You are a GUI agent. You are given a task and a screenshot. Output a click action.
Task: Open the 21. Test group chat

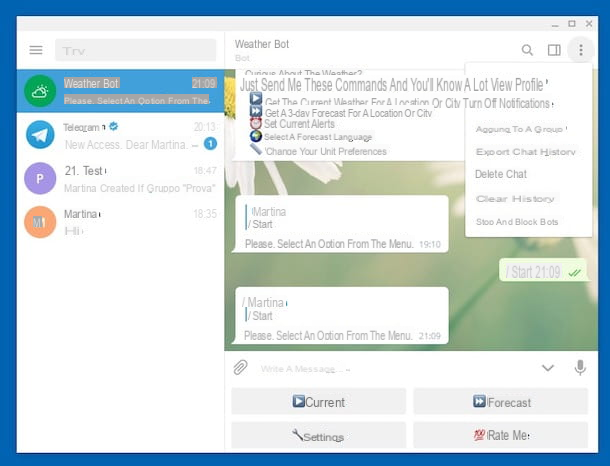coord(121,178)
